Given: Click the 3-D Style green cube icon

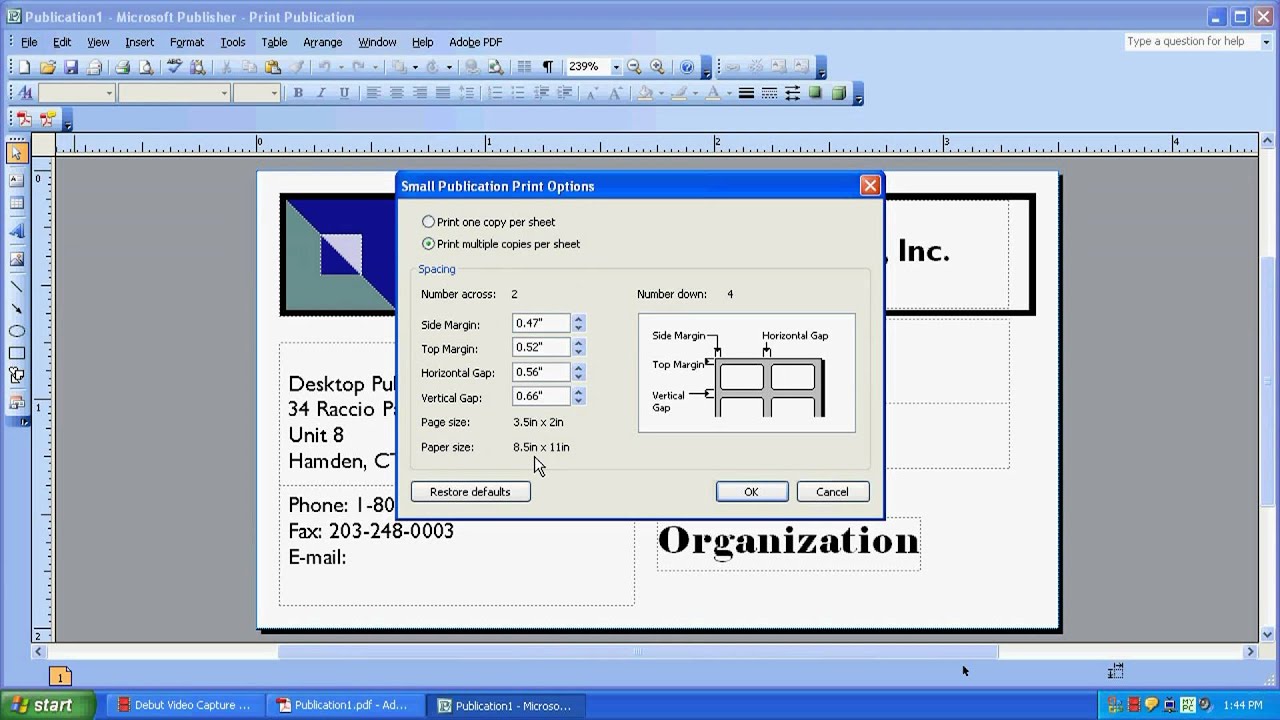Looking at the screenshot, I should pyautogui.click(x=839, y=93).
